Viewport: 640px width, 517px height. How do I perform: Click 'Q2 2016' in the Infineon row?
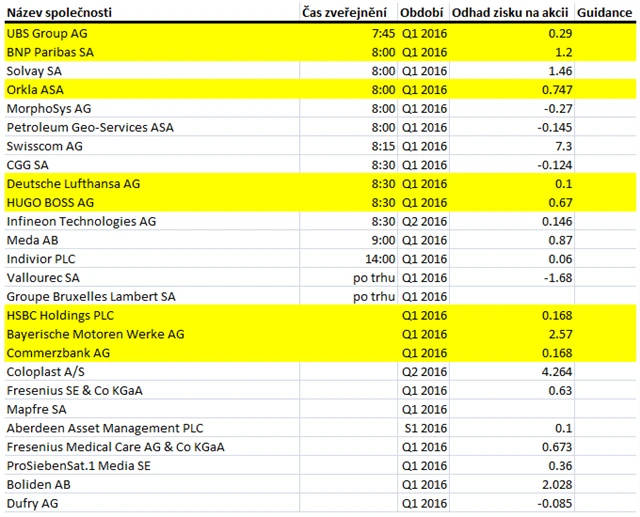click(424, 221)
